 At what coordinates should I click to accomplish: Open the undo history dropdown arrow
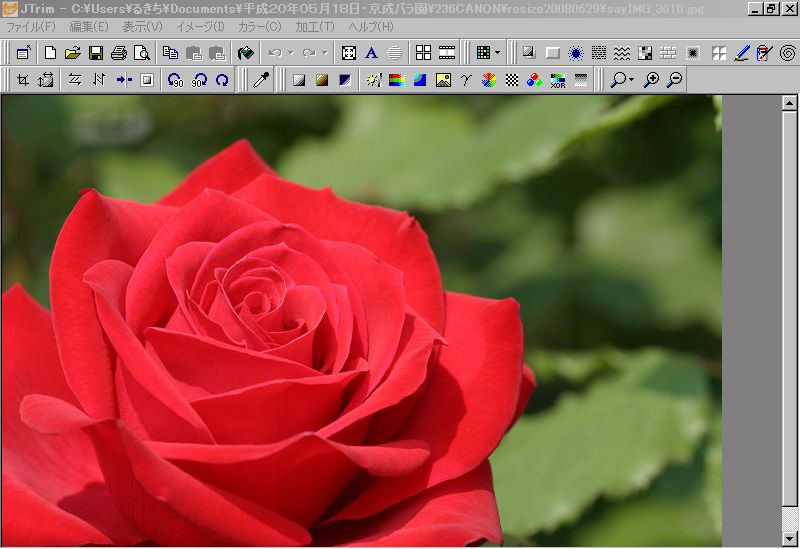[290, 53]
